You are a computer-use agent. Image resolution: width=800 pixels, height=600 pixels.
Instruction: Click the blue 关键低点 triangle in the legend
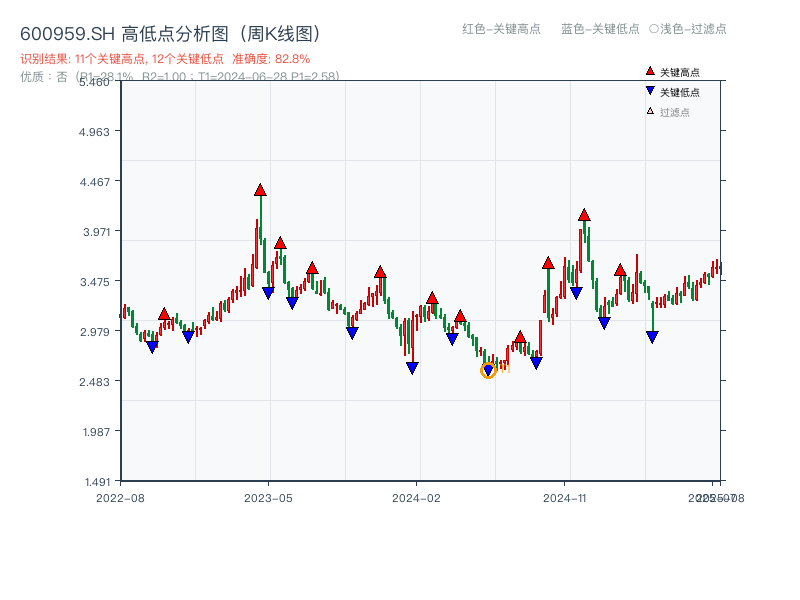pos(650,91)
